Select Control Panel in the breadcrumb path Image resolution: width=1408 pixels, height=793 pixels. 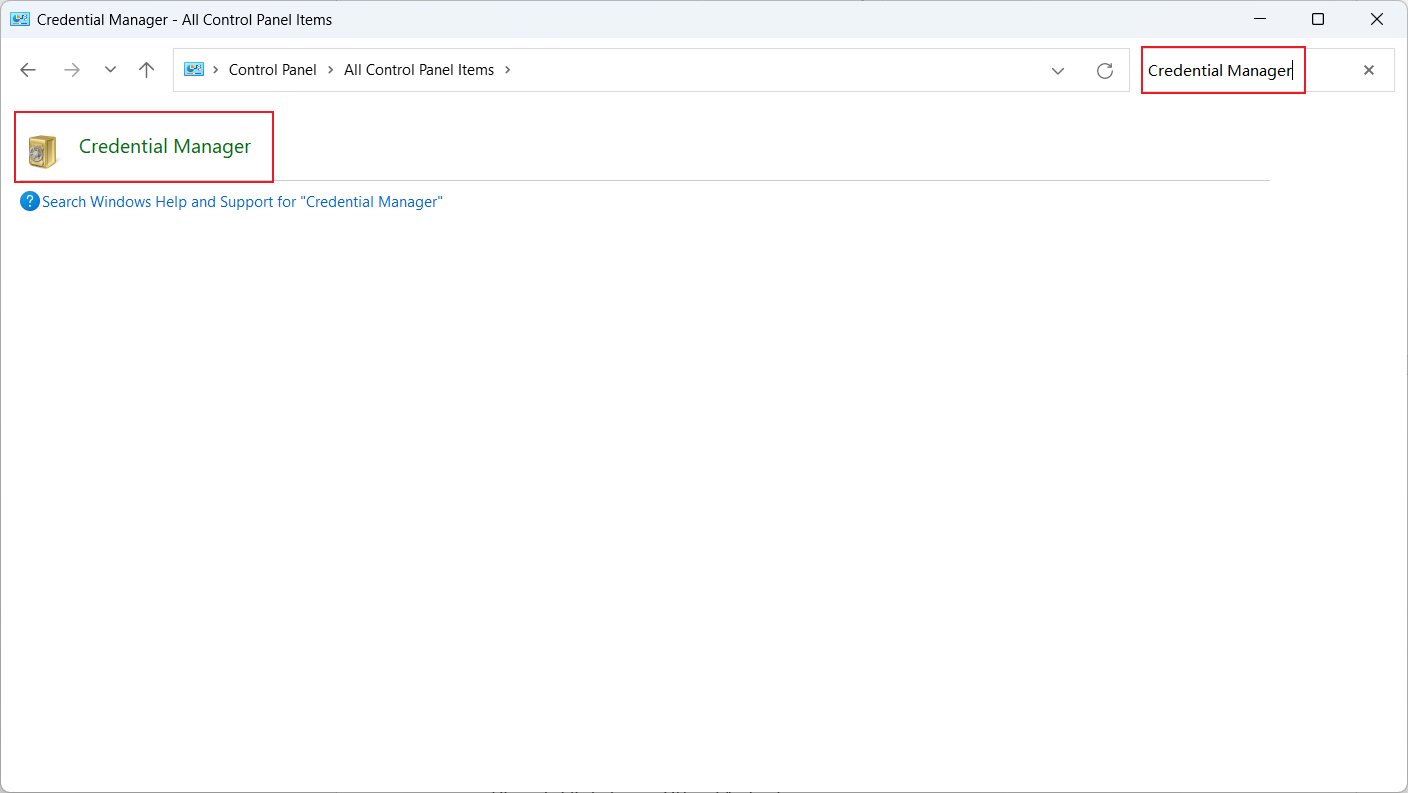[272, 69]
